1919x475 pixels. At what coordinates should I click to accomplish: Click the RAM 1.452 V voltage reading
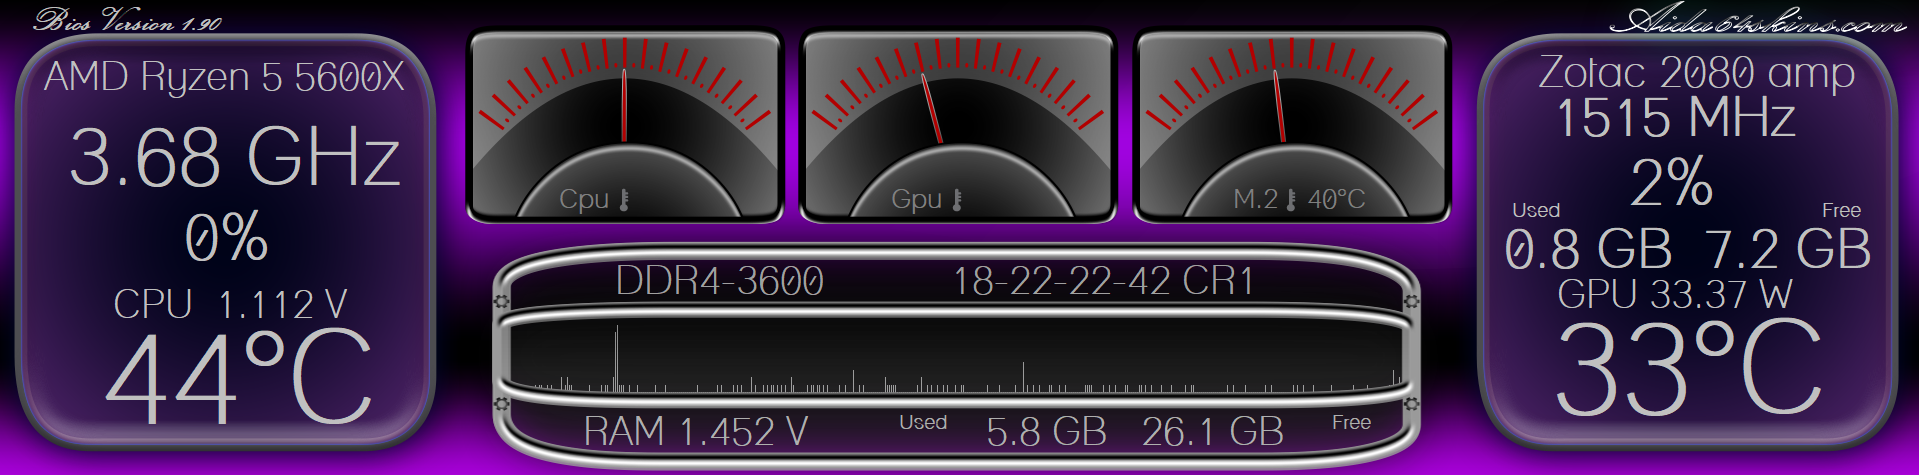696,432
